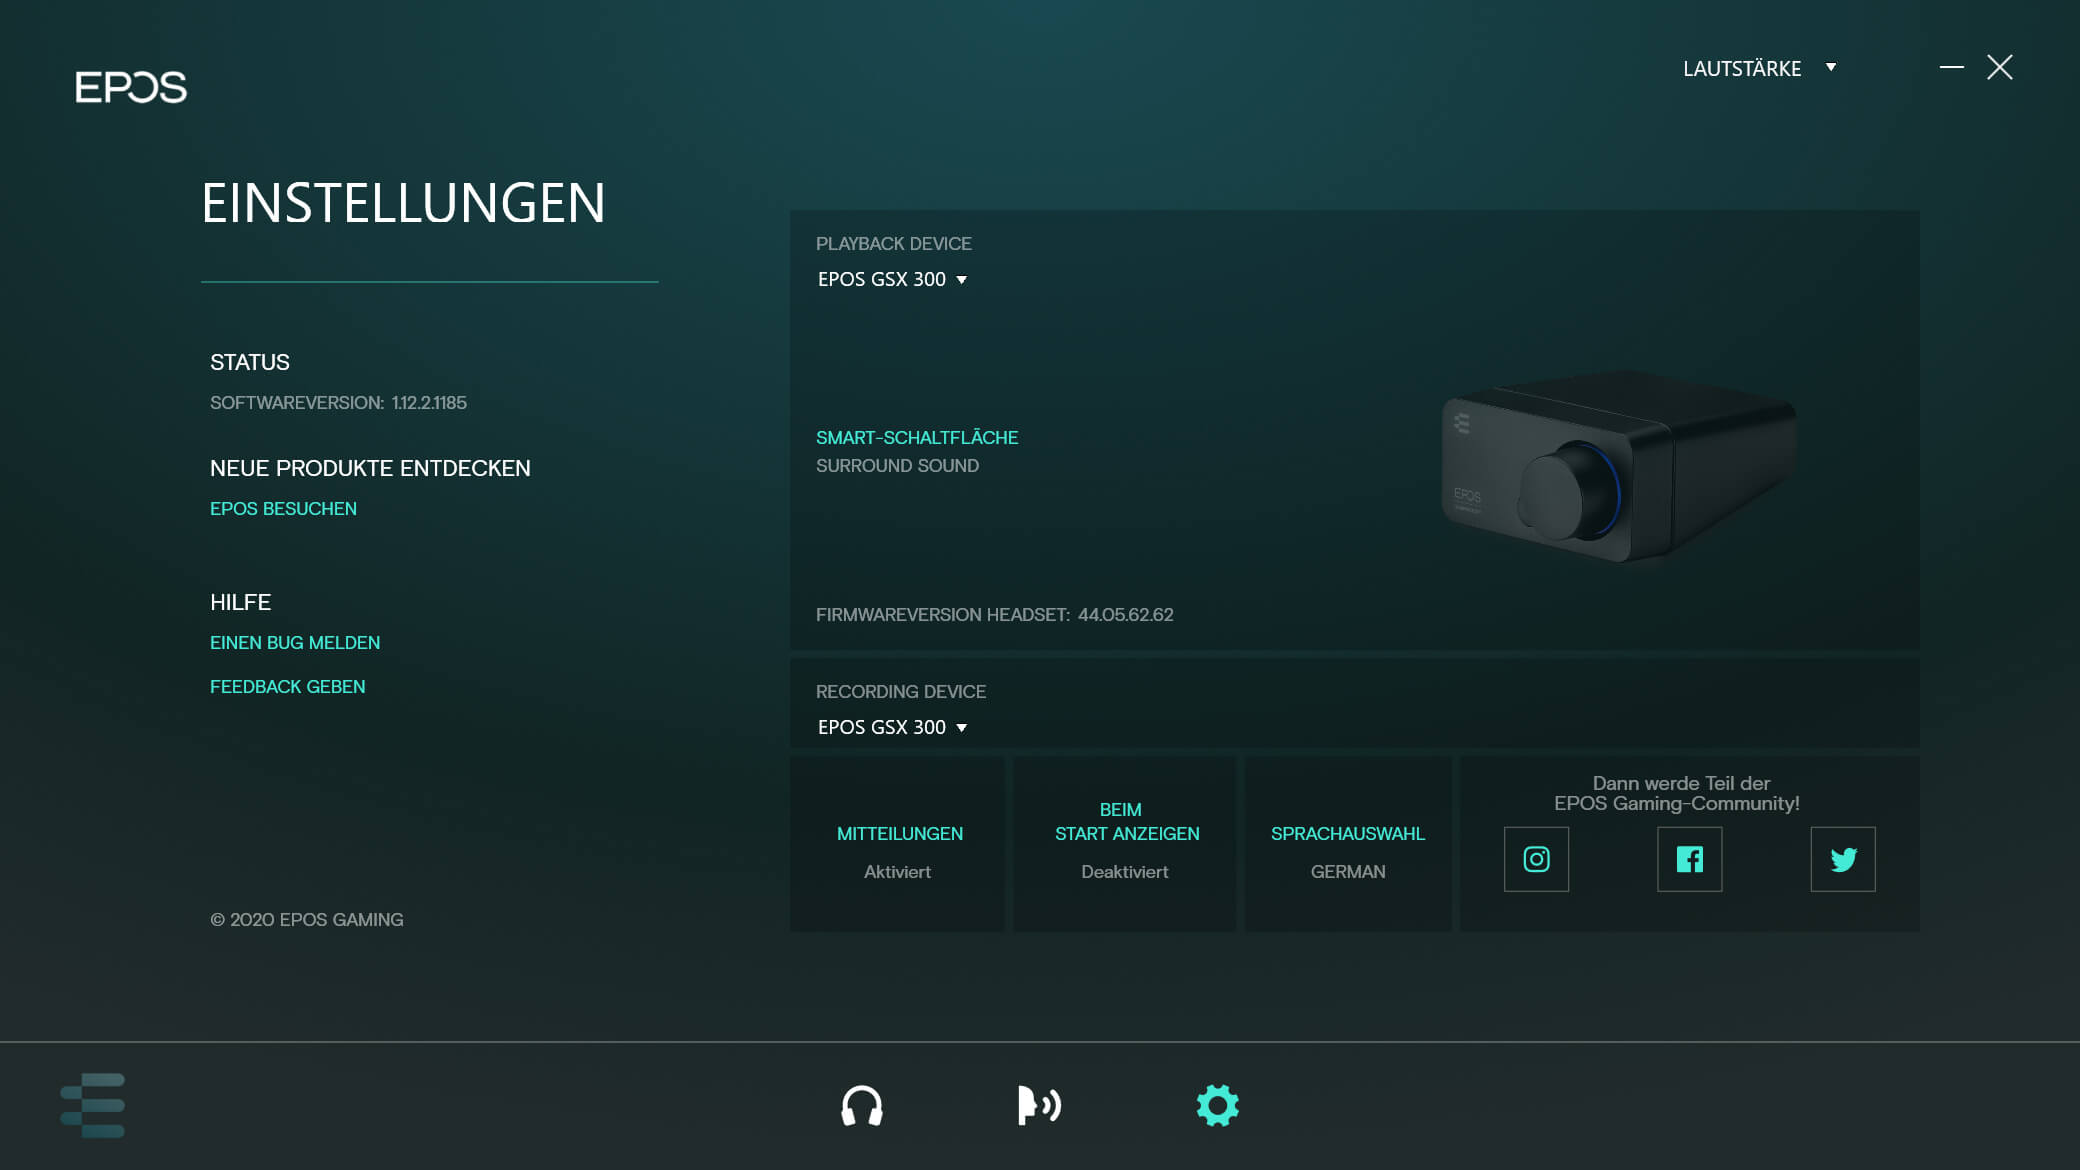2080x1170 pixels.
Task: Open the headphones playback tab
Action: click(x=861, y=1106)
